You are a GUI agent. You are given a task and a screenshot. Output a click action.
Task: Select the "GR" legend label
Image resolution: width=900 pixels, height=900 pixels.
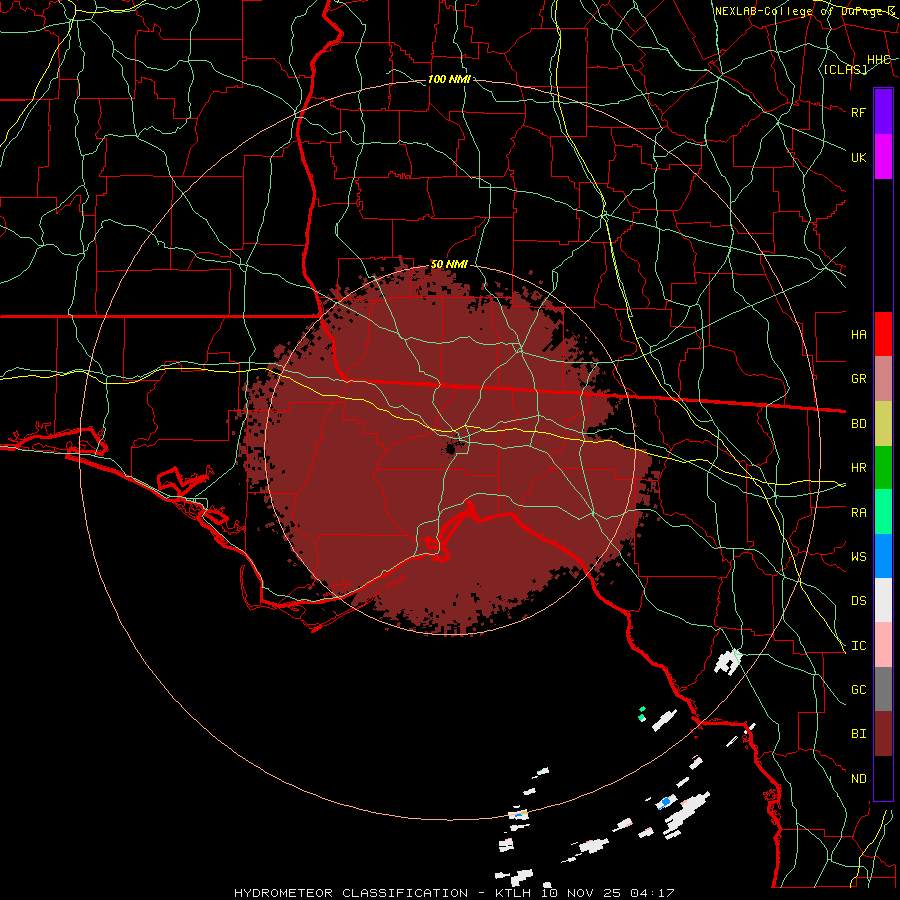point(859,379)
